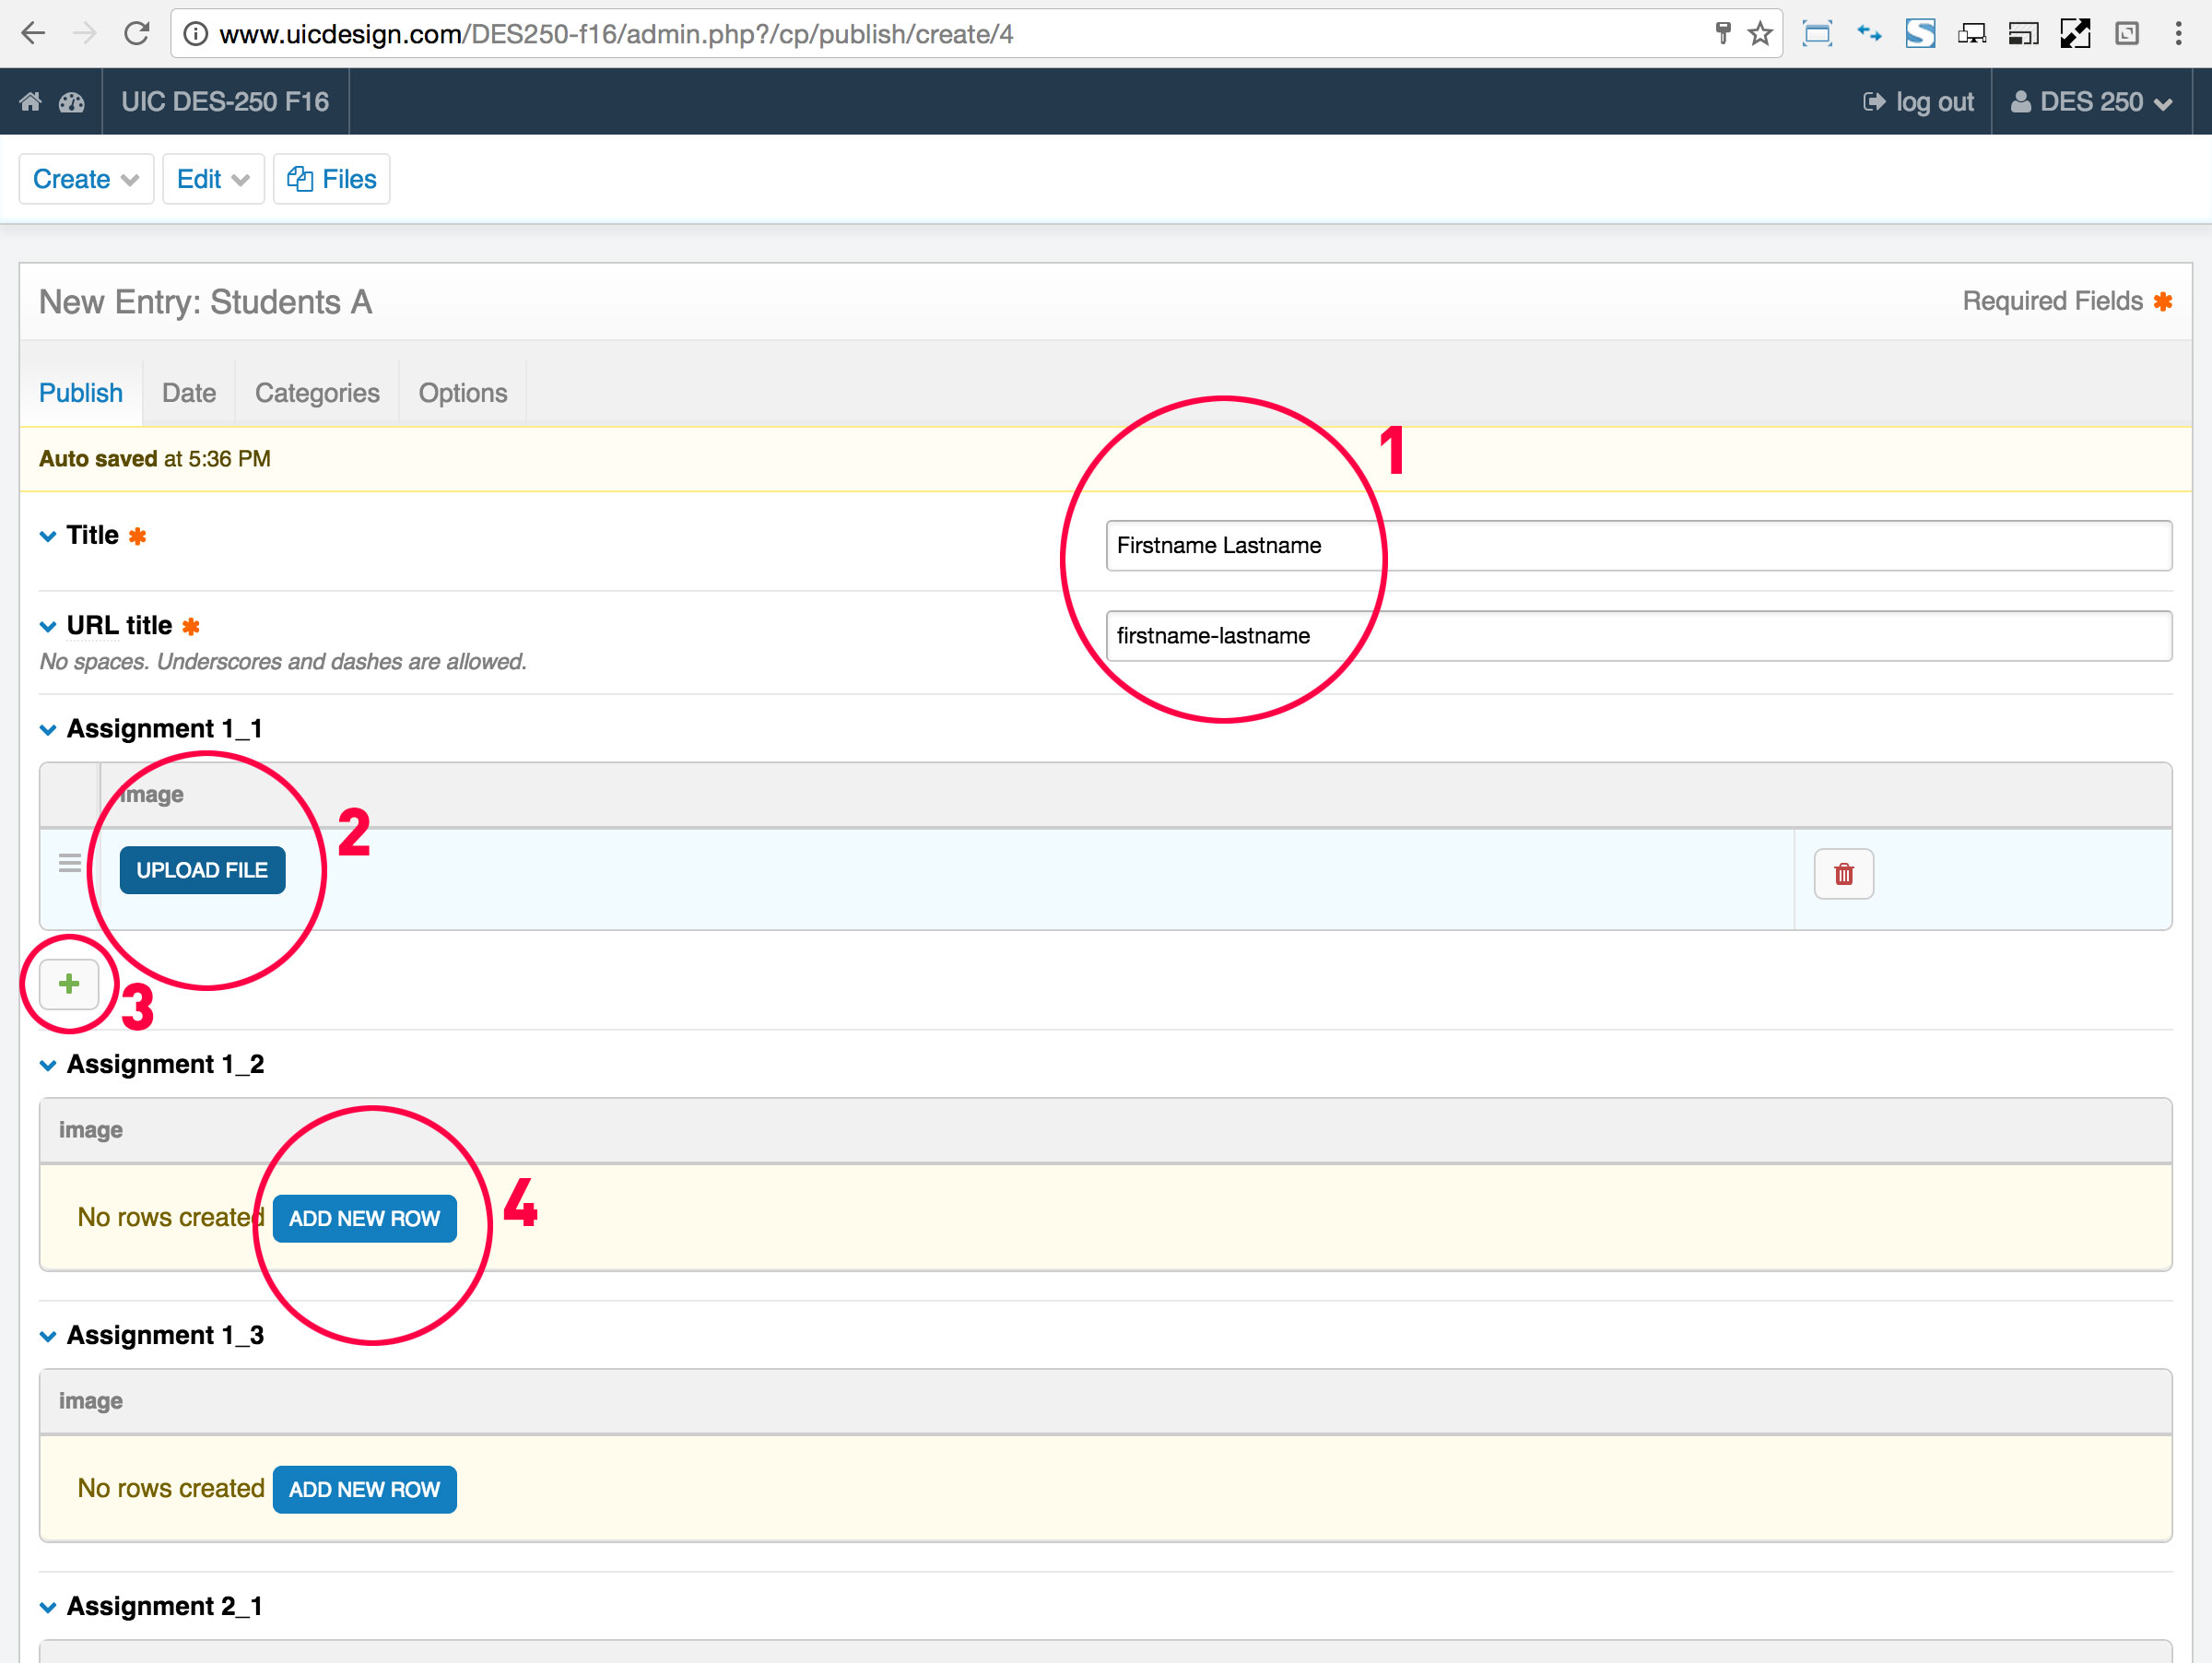Viewport: 2212px width, 1663px height.
Task: Switch to the Options tab
Action: (462, 393)
